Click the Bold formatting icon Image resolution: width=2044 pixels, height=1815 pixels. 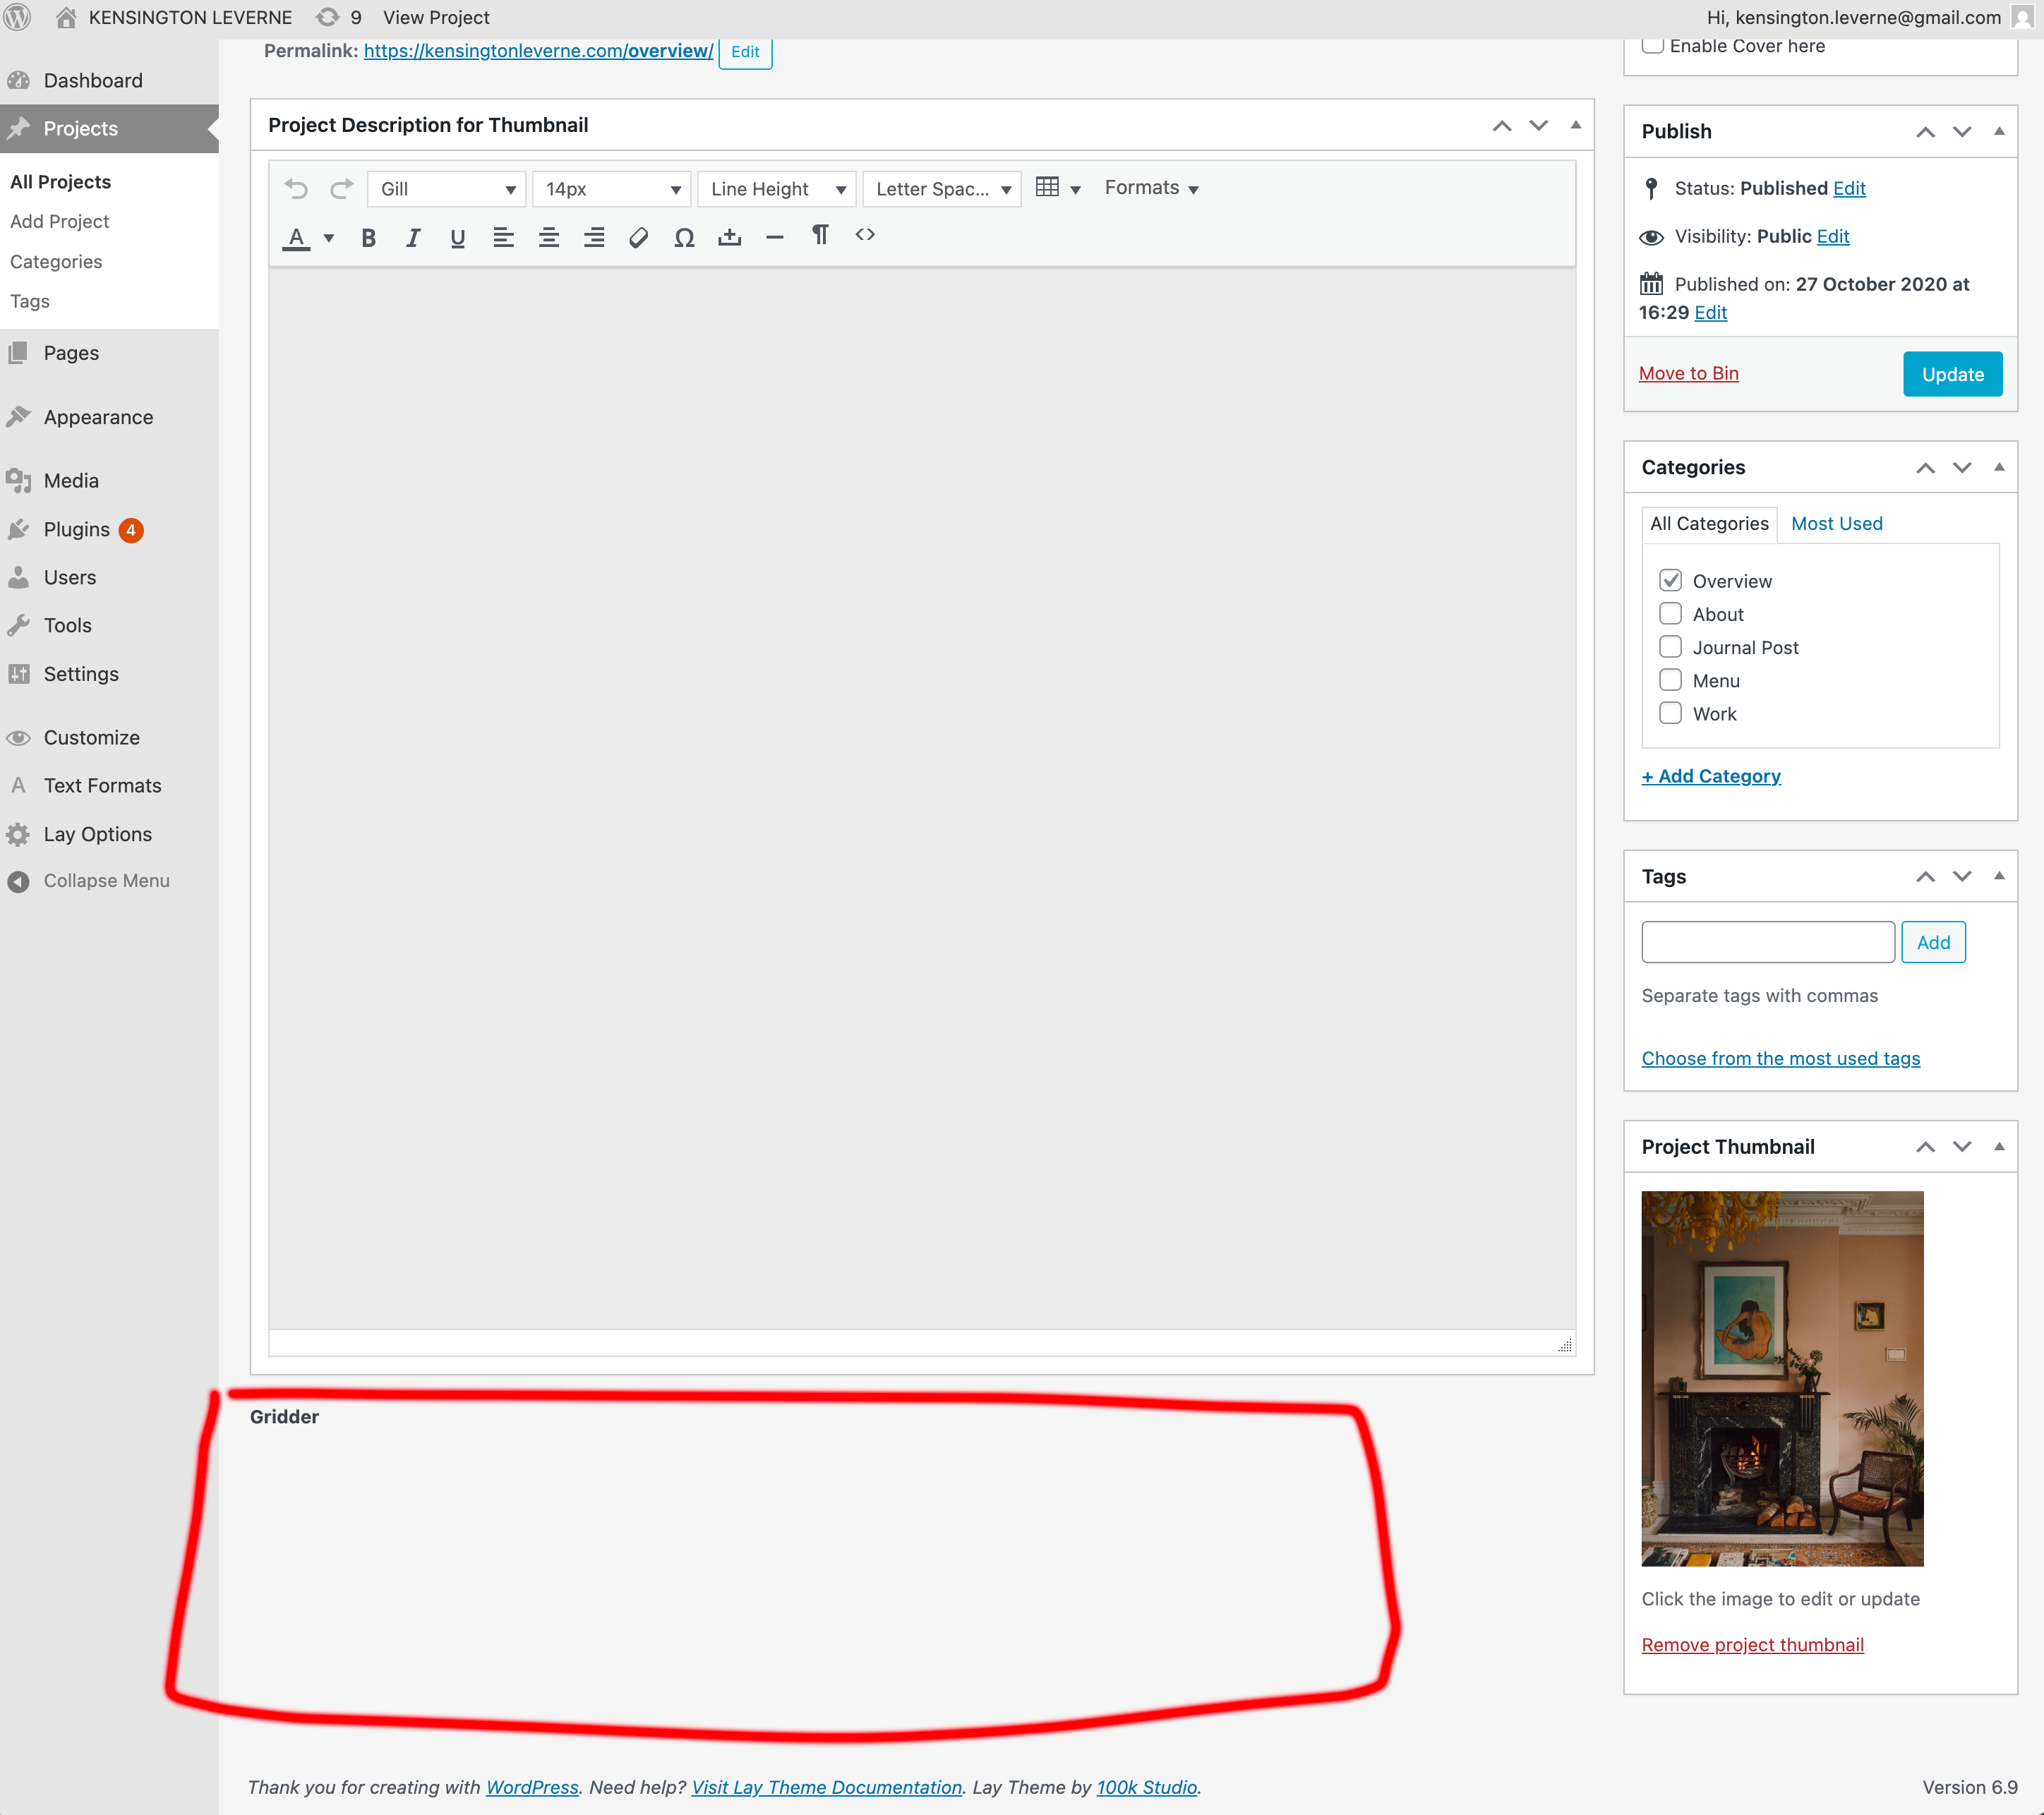point(368,237)
